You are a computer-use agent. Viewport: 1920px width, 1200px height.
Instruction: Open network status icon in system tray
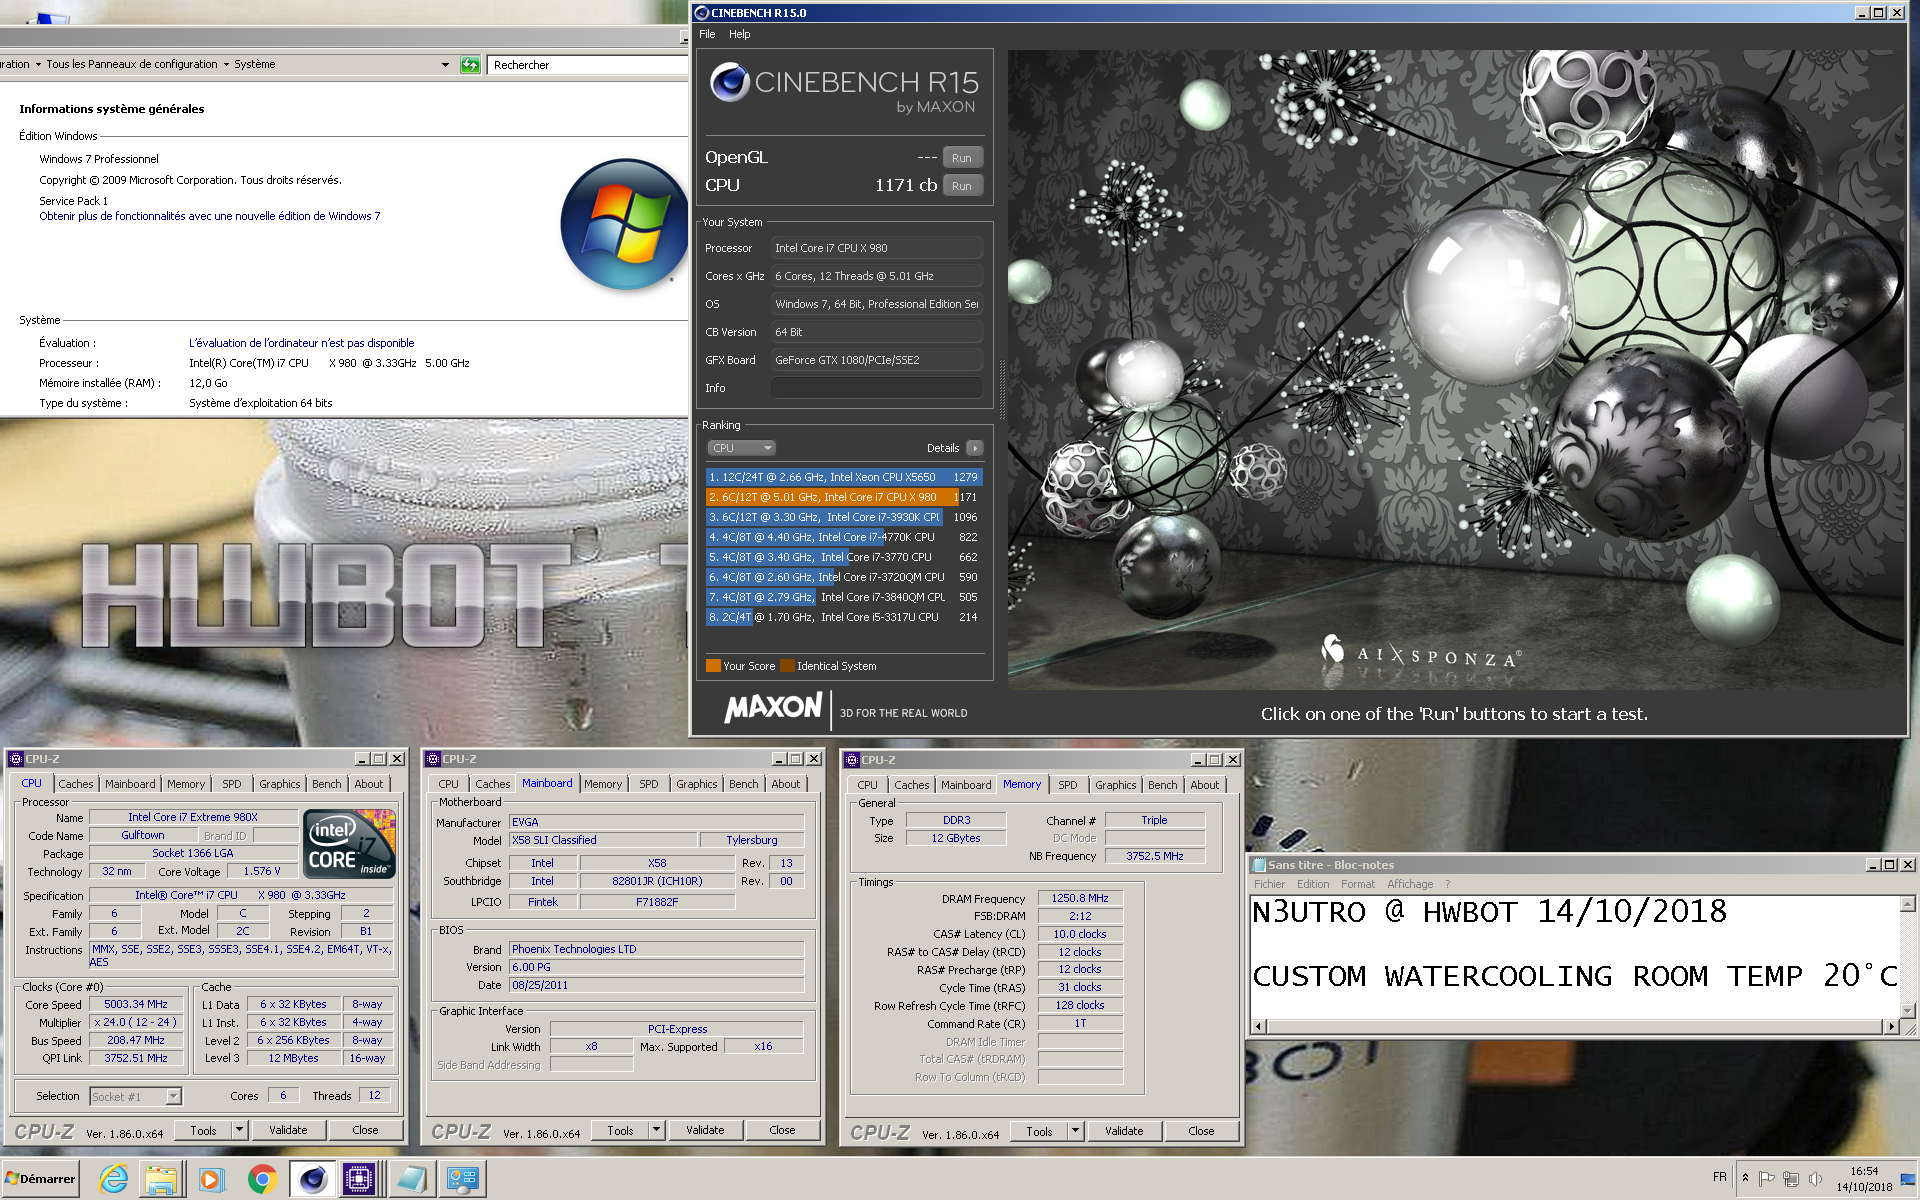1790,1178
